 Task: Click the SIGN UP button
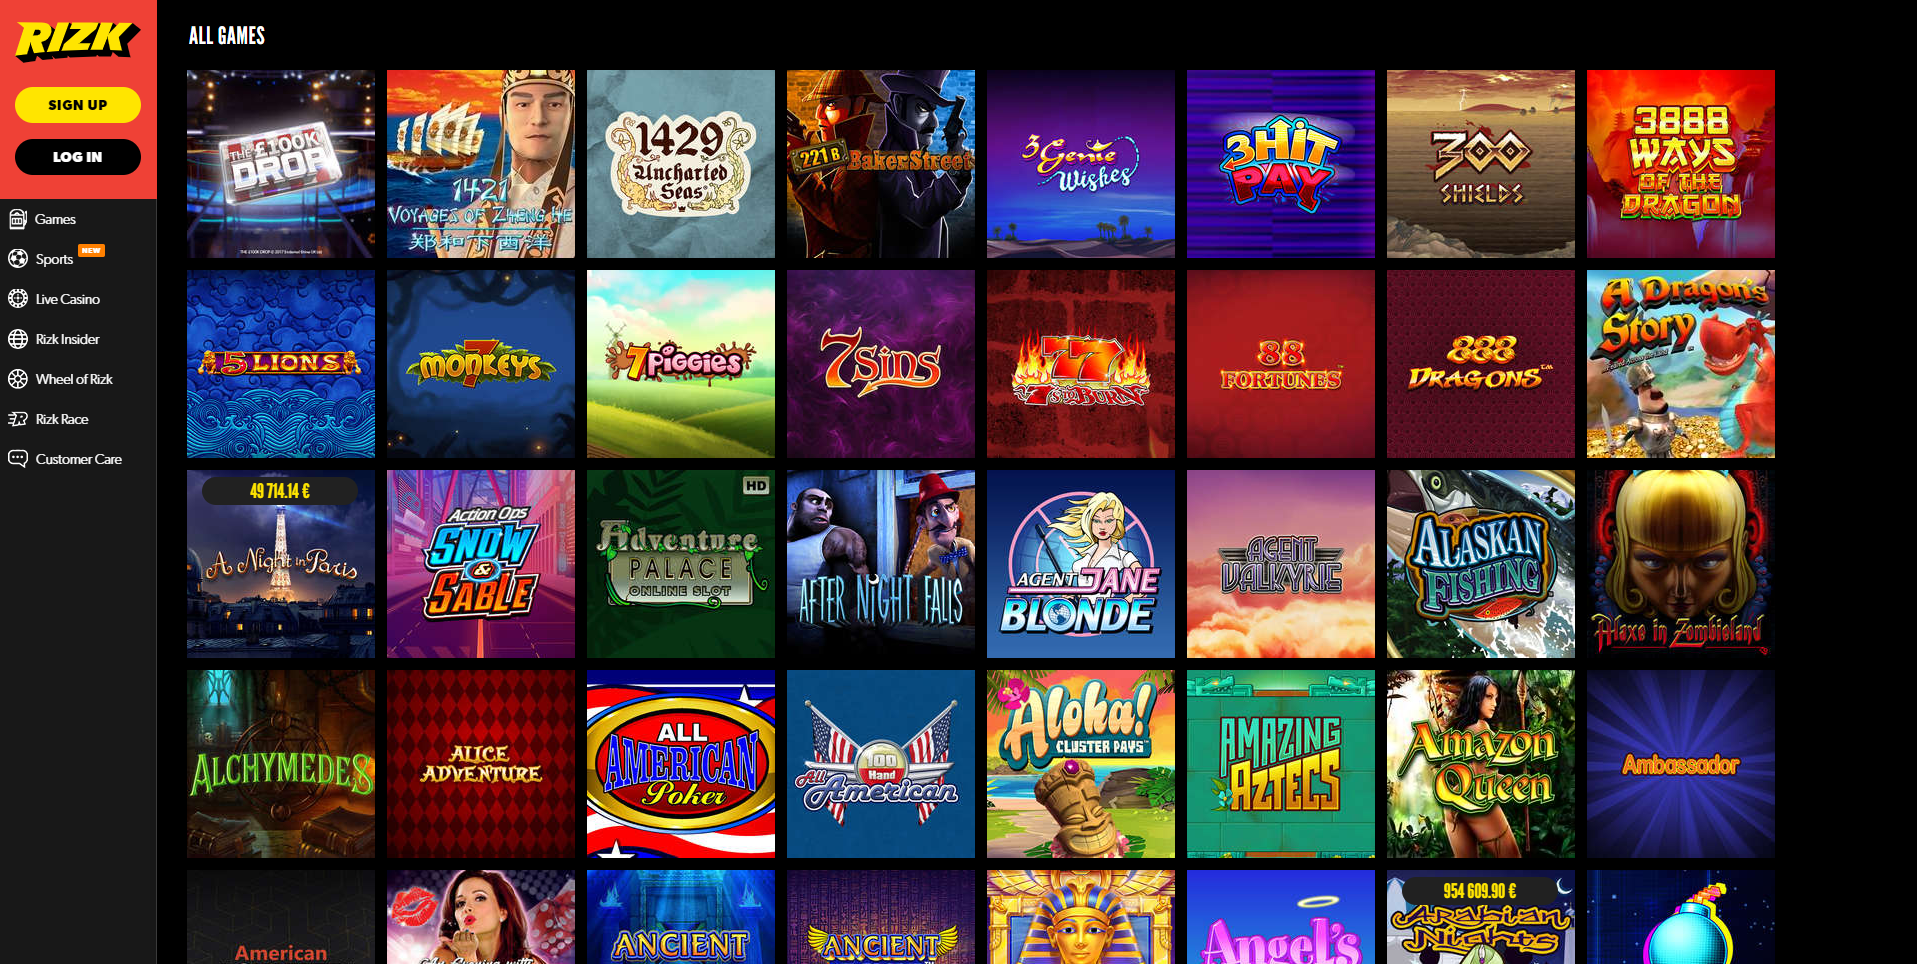pyautogui.click(x=78, y=105)
